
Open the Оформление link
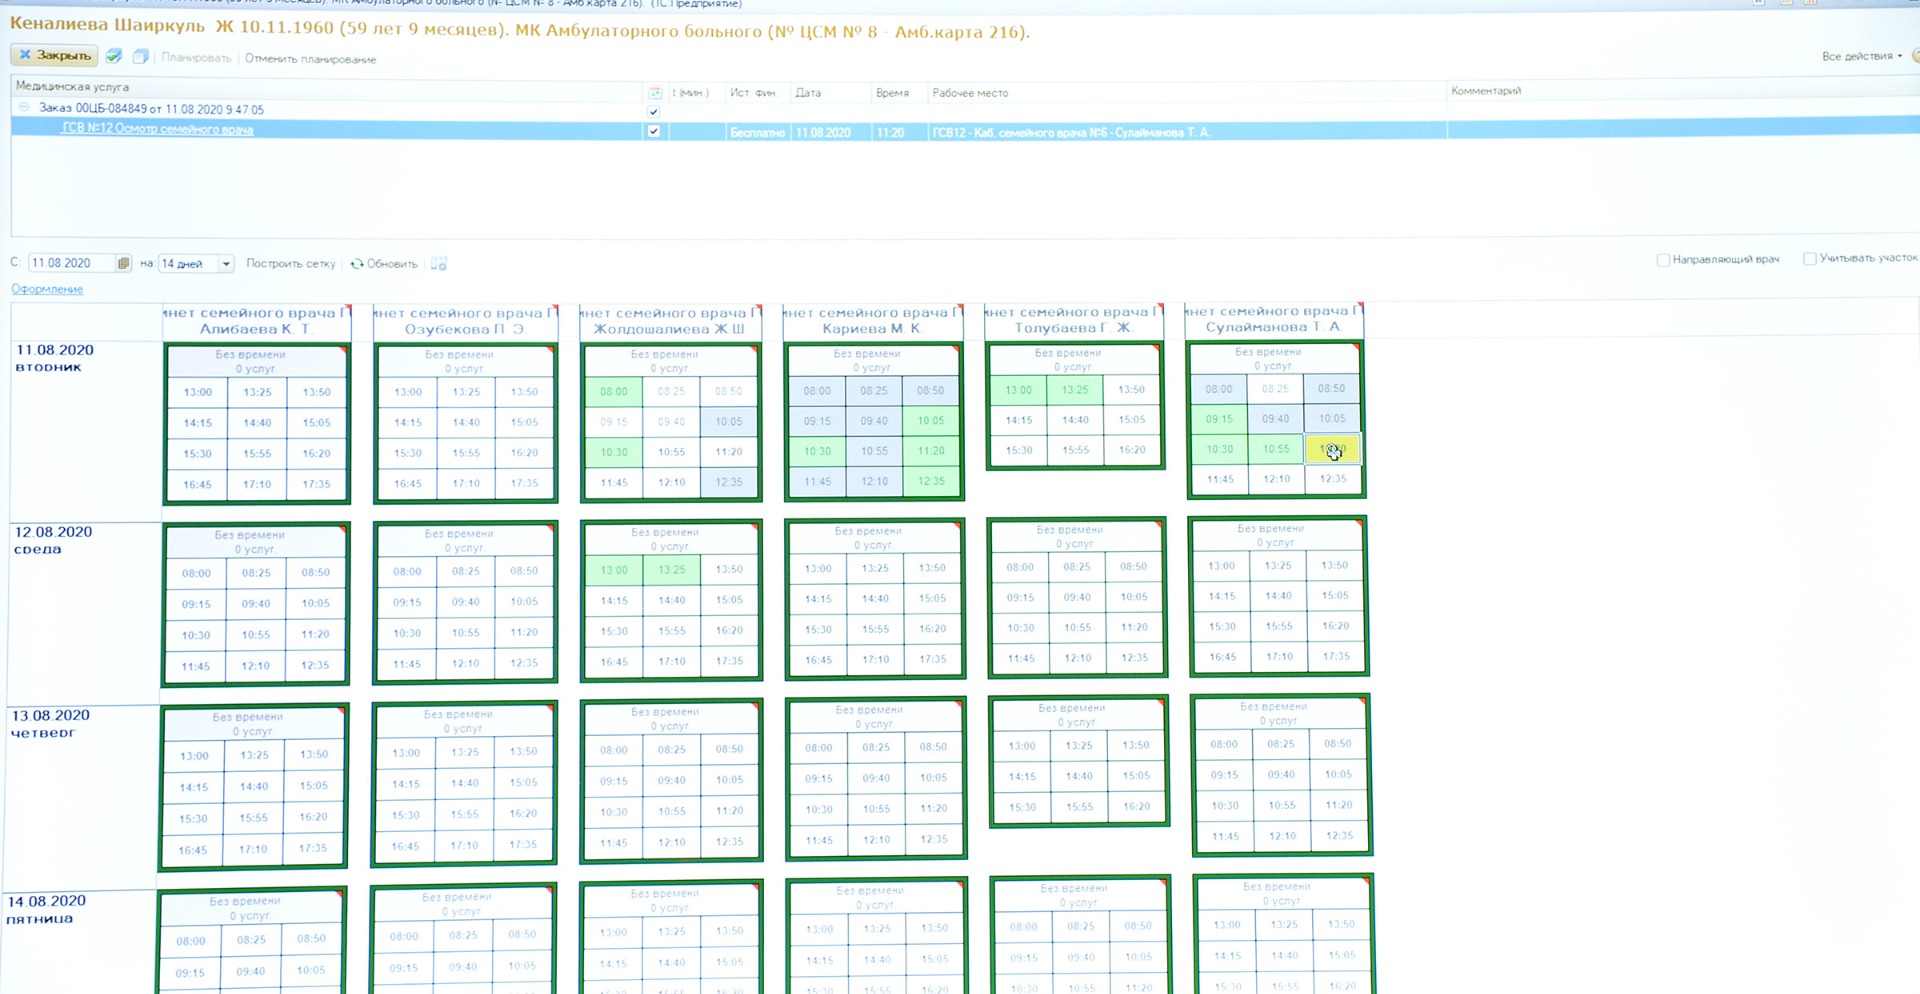pyautogui.click(x=47, y=289)
